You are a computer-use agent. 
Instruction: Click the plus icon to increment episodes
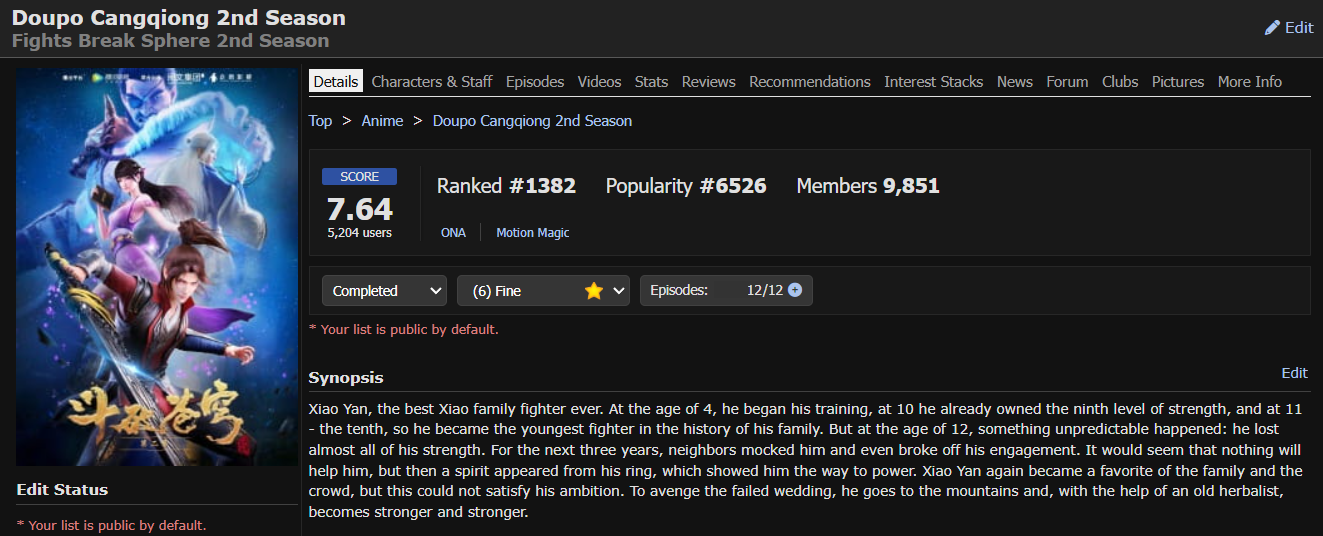coord(795,290)
